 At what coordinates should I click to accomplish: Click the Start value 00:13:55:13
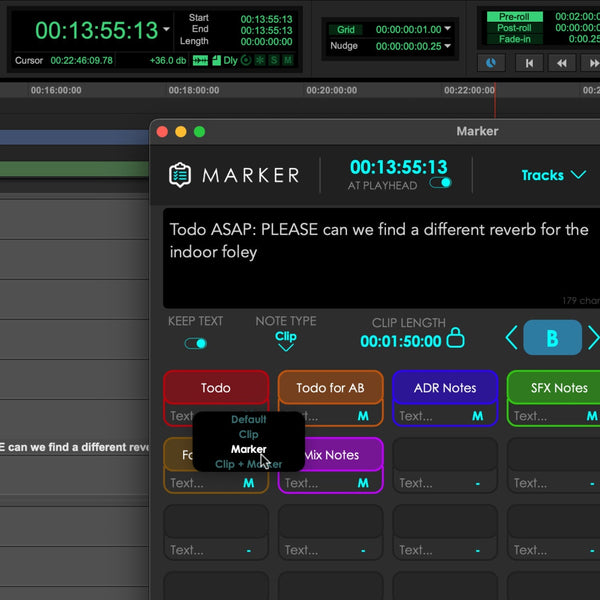(266, 19)
